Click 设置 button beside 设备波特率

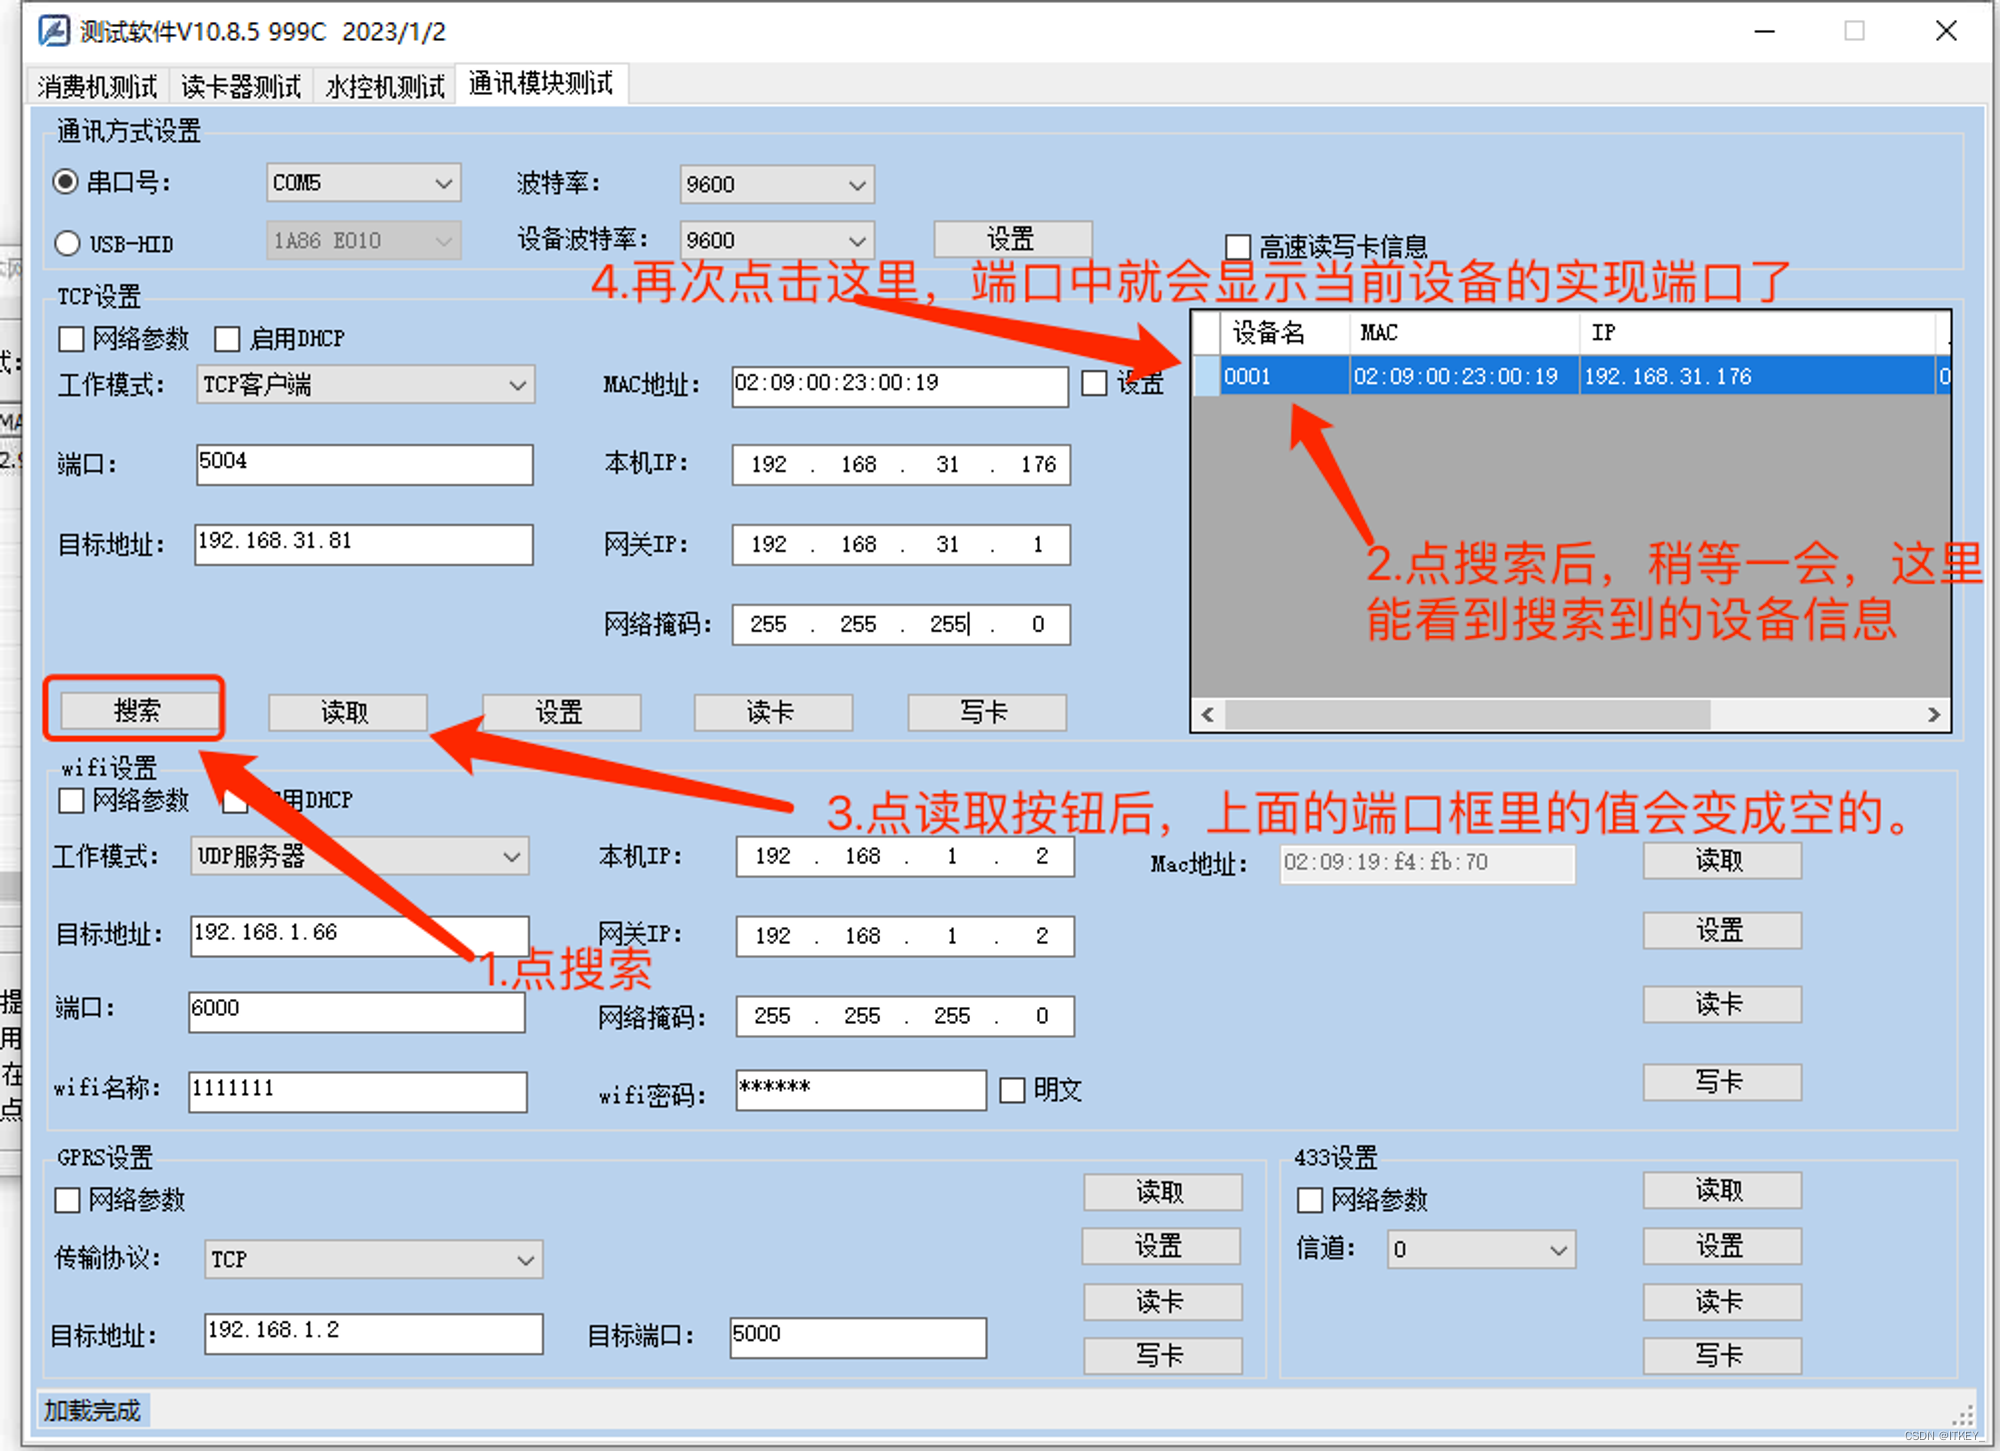[1012, 239]
